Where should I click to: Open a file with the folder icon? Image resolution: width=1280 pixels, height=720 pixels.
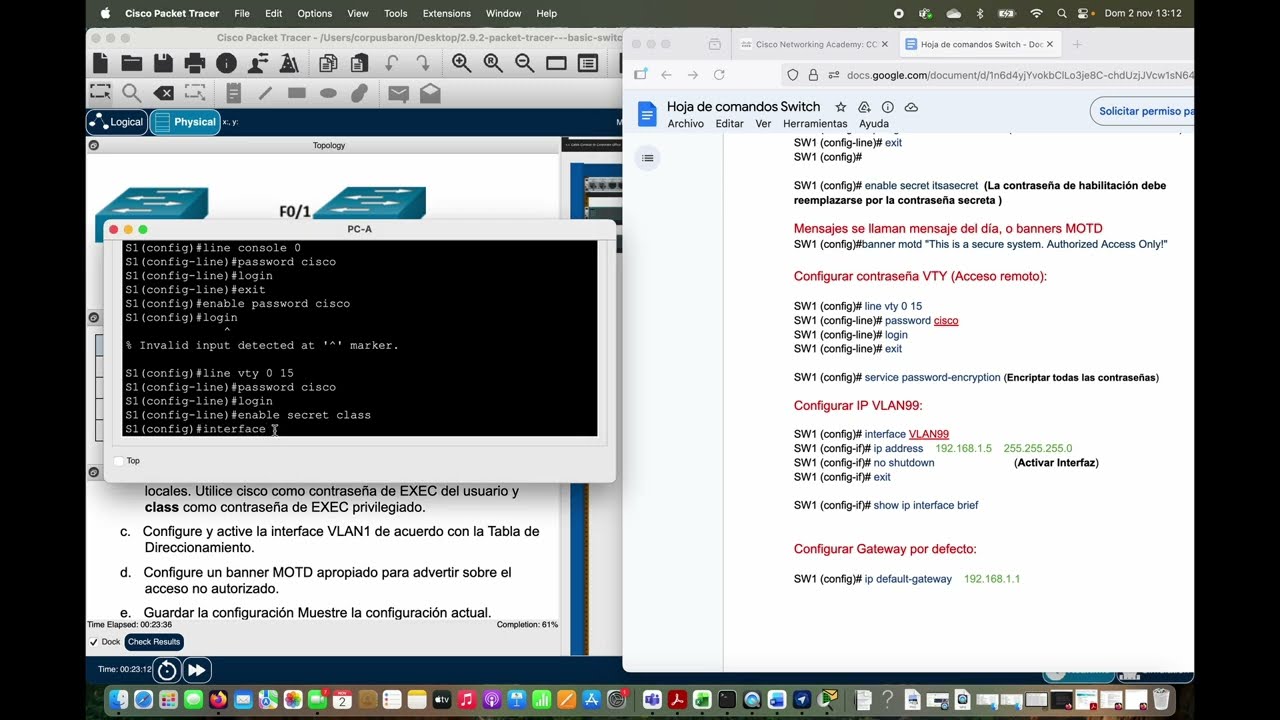click(132, 63)
